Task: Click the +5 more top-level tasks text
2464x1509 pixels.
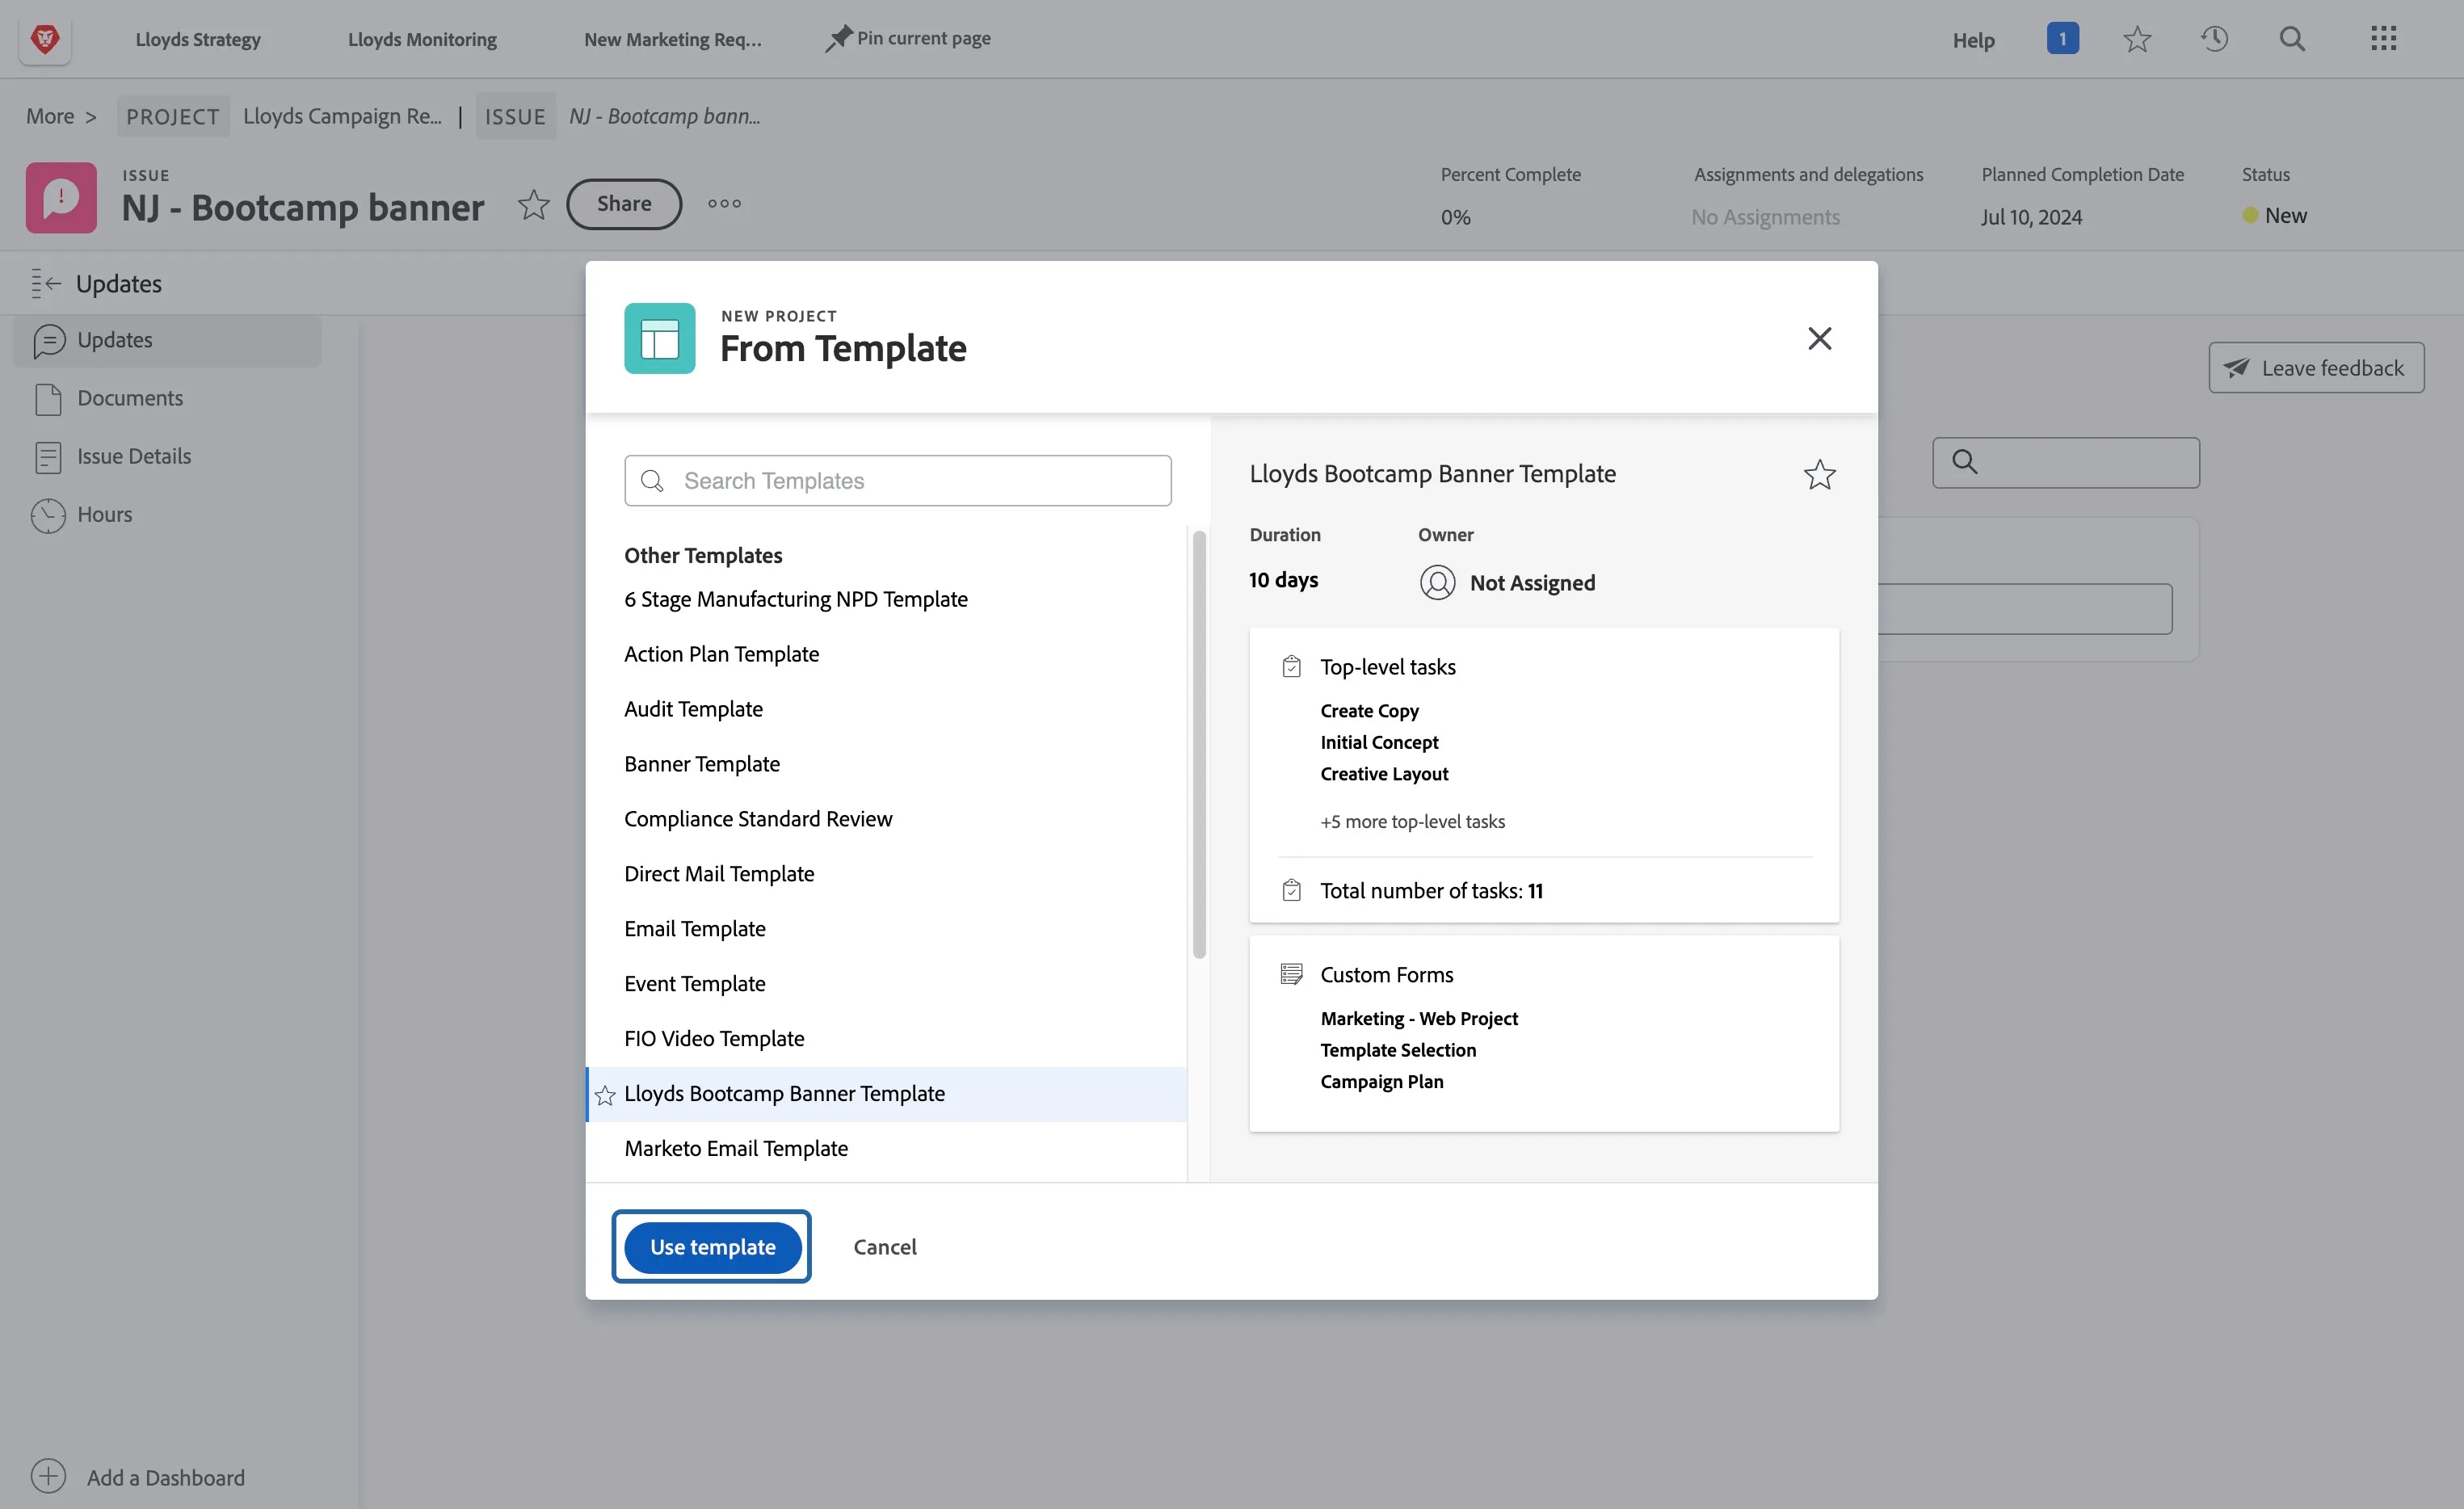Action: click(1412, 821)
